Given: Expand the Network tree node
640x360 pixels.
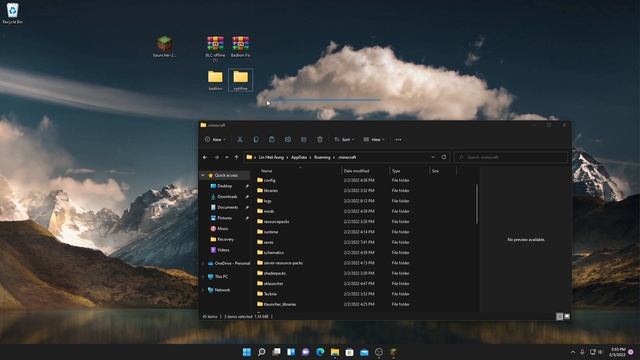Looking at the screenshot, I should click(203, 290).
